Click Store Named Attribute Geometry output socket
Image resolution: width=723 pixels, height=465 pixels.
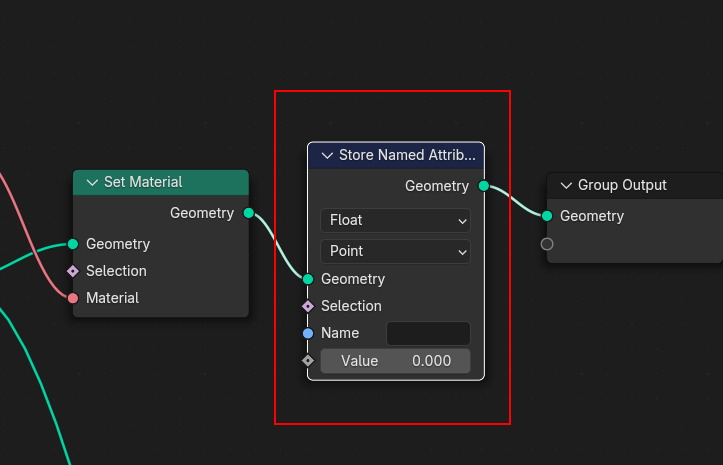pyautogui.click(x=484, y=186)
